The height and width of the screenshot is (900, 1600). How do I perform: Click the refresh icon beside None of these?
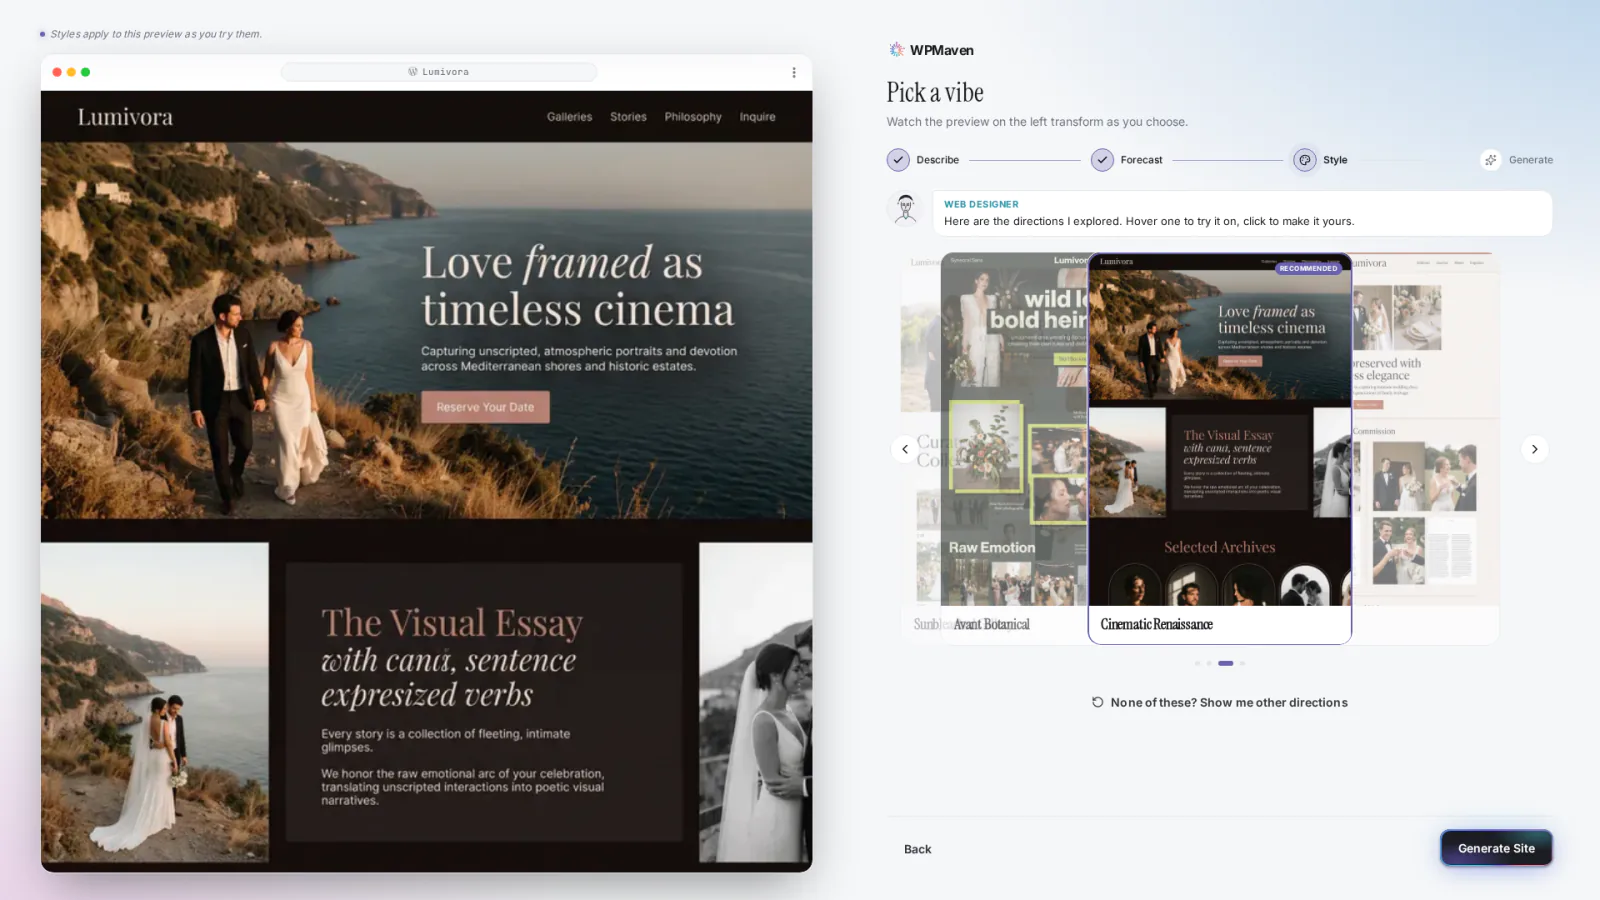click(1097, 702)
